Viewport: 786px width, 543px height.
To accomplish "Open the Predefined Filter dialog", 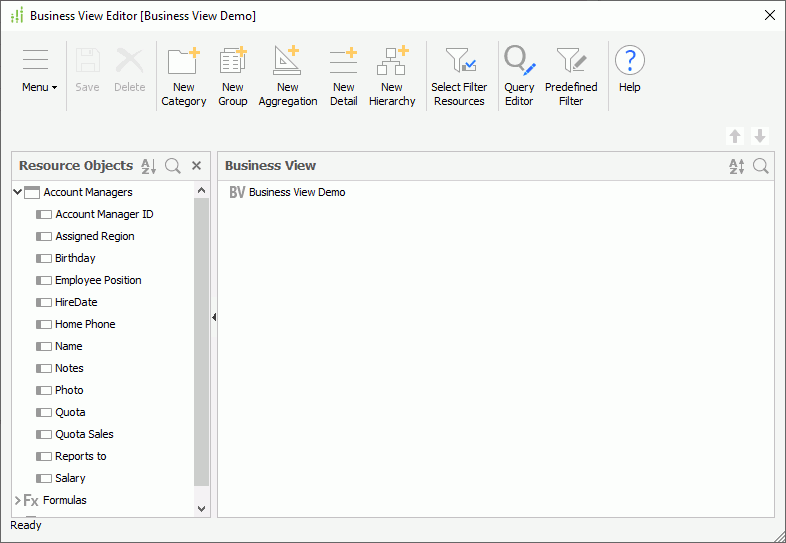I will coord(571,77).
